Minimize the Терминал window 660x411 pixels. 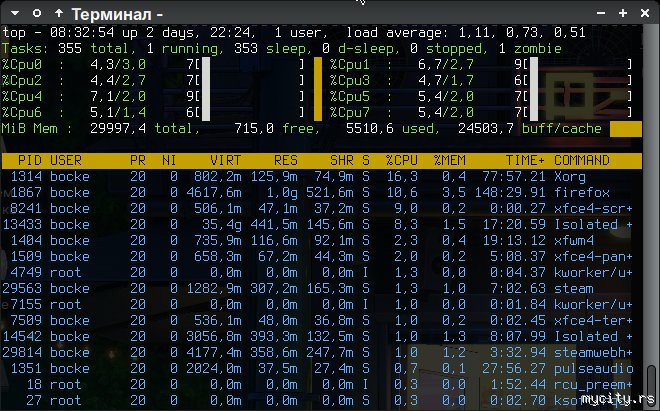point(601,13)
